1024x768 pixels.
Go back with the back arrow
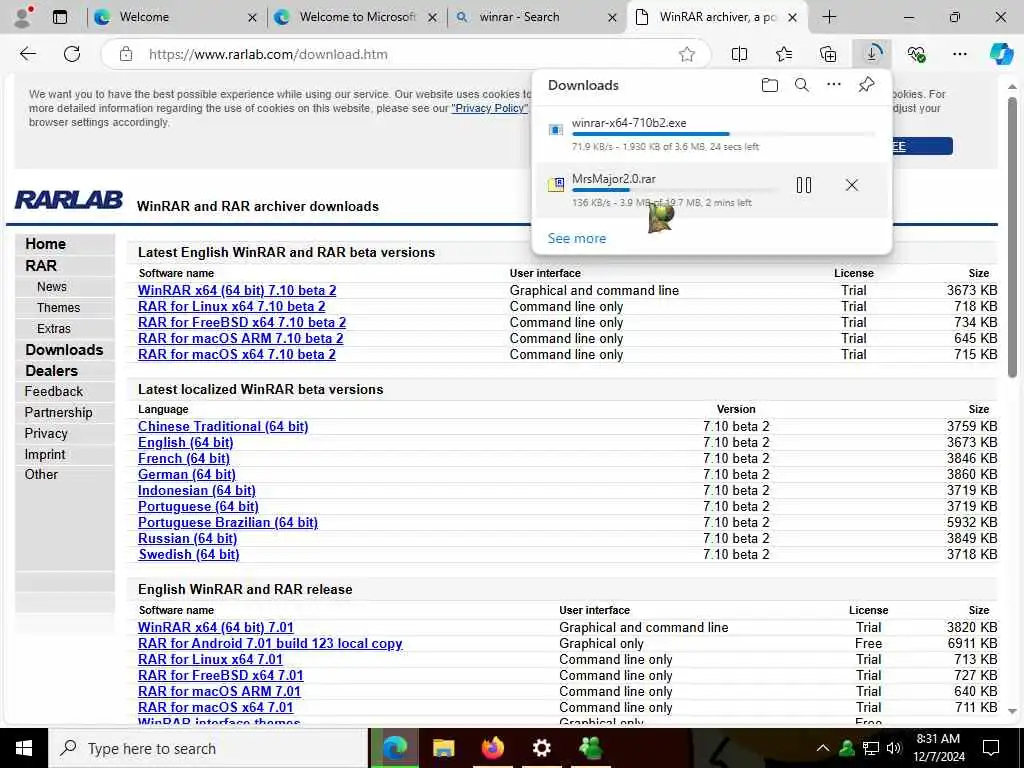click(x=28, y=54)
